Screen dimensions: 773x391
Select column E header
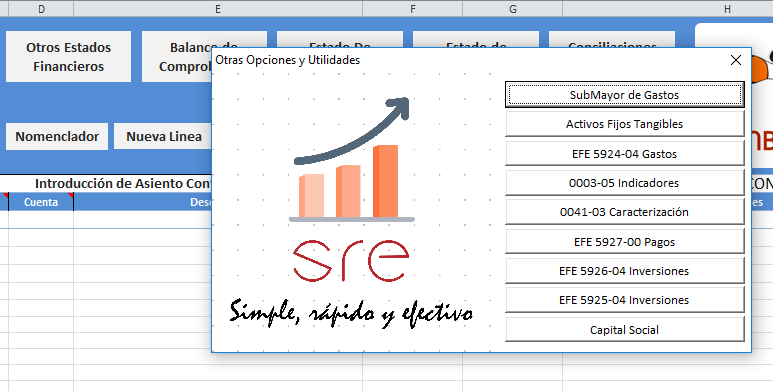click(218, 8)
